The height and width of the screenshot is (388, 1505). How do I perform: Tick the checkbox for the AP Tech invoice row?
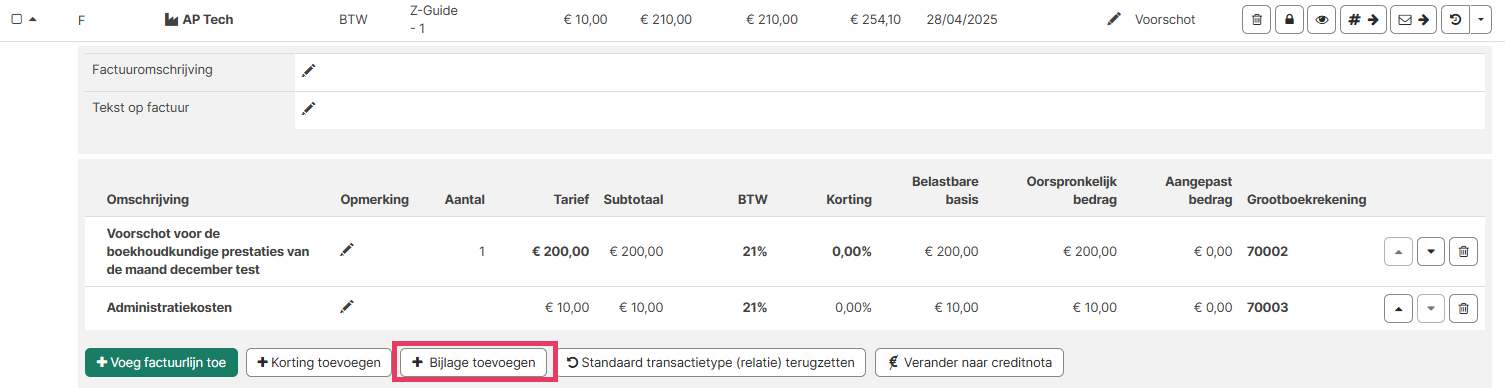(16, 19)
